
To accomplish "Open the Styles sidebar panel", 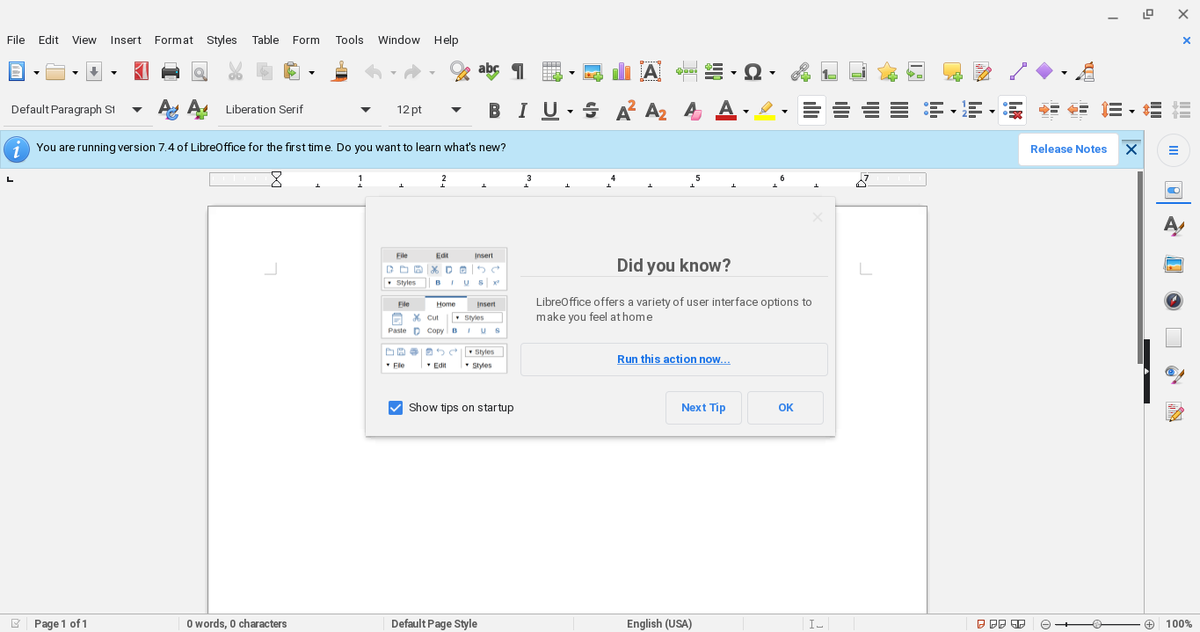I will [1174, 227].
